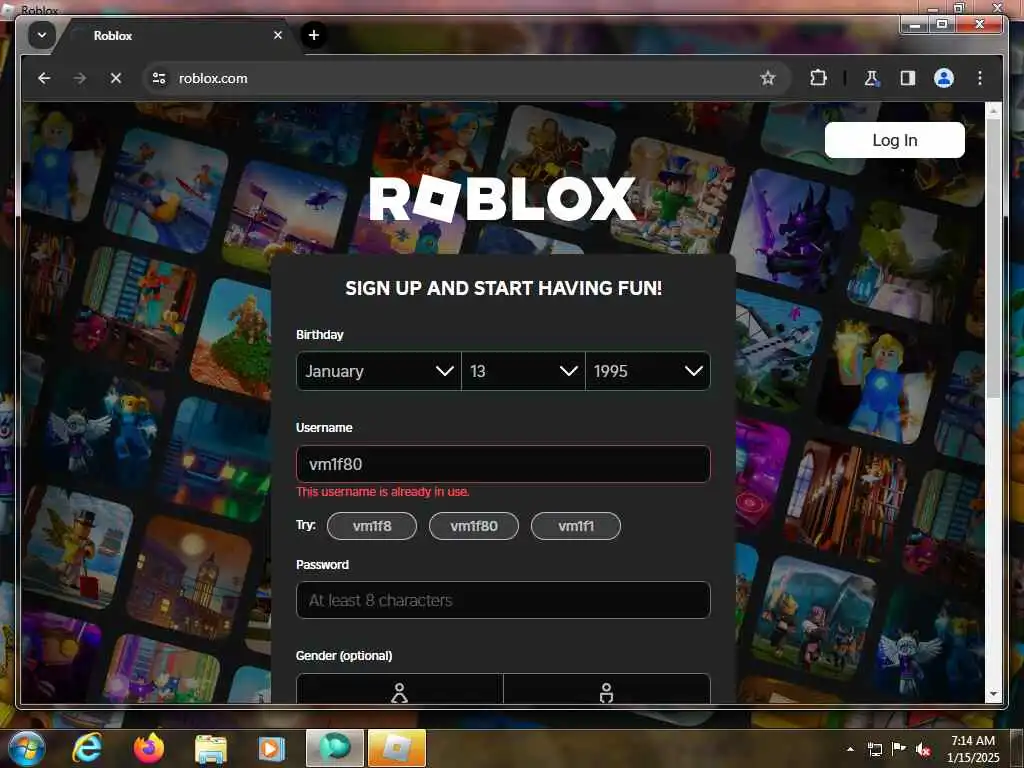Screen dimensions: 1024x768
Task: Click the forward navigation arrow
Action: pyautogui.click(x=80, y=78)
